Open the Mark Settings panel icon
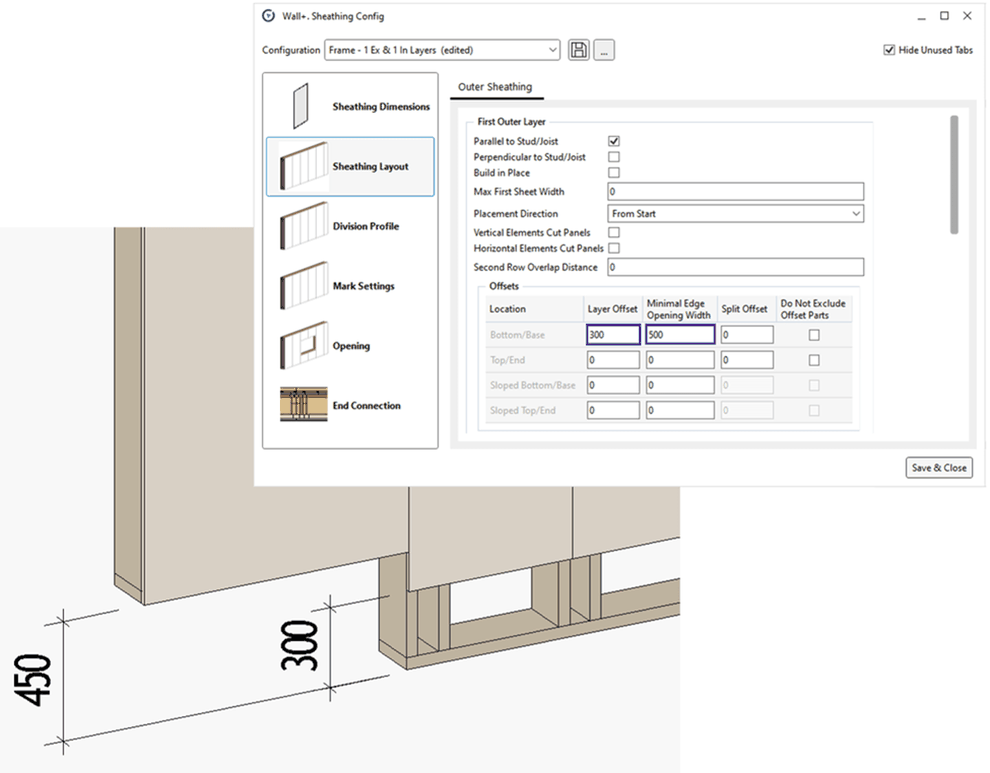 (304, 285)
